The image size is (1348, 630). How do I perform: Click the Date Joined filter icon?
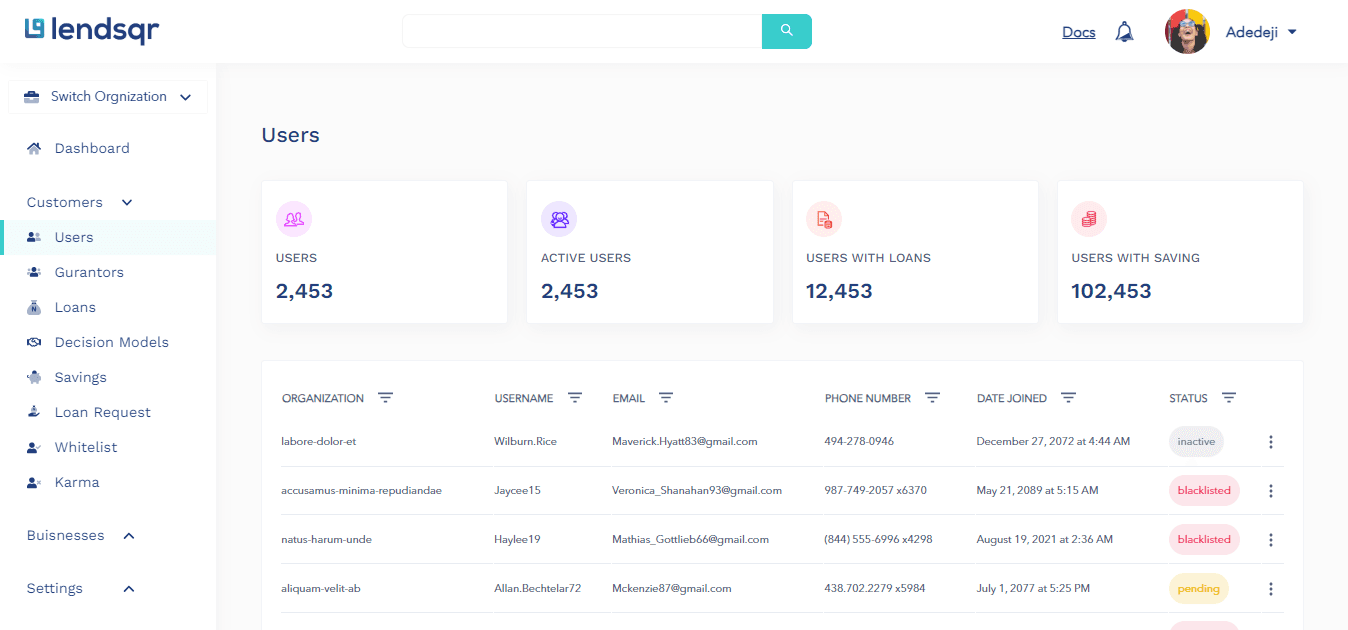(1068, 398)
